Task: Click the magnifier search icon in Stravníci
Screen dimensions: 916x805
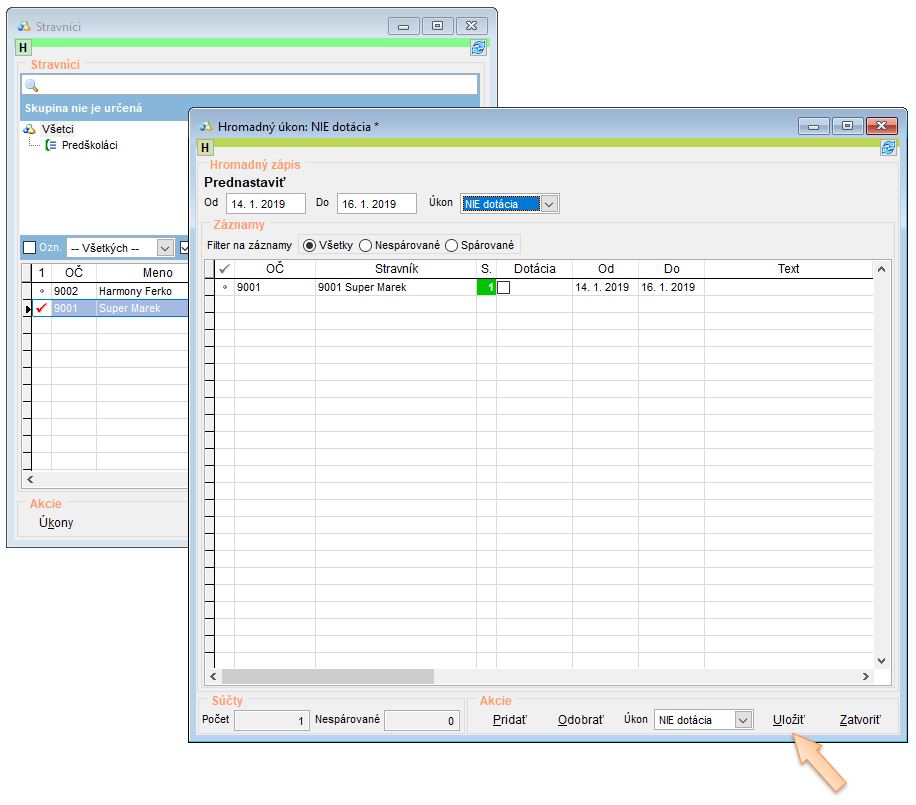Action: click(x=31, y=86)
